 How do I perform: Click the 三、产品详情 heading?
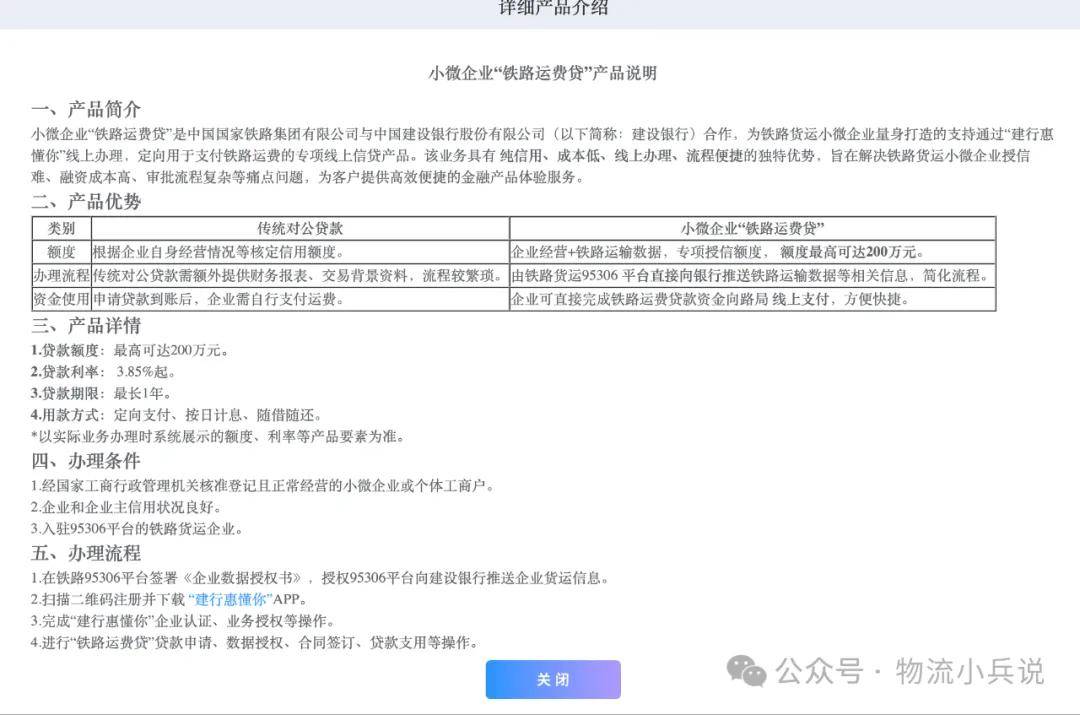click(x=86, y=325)
